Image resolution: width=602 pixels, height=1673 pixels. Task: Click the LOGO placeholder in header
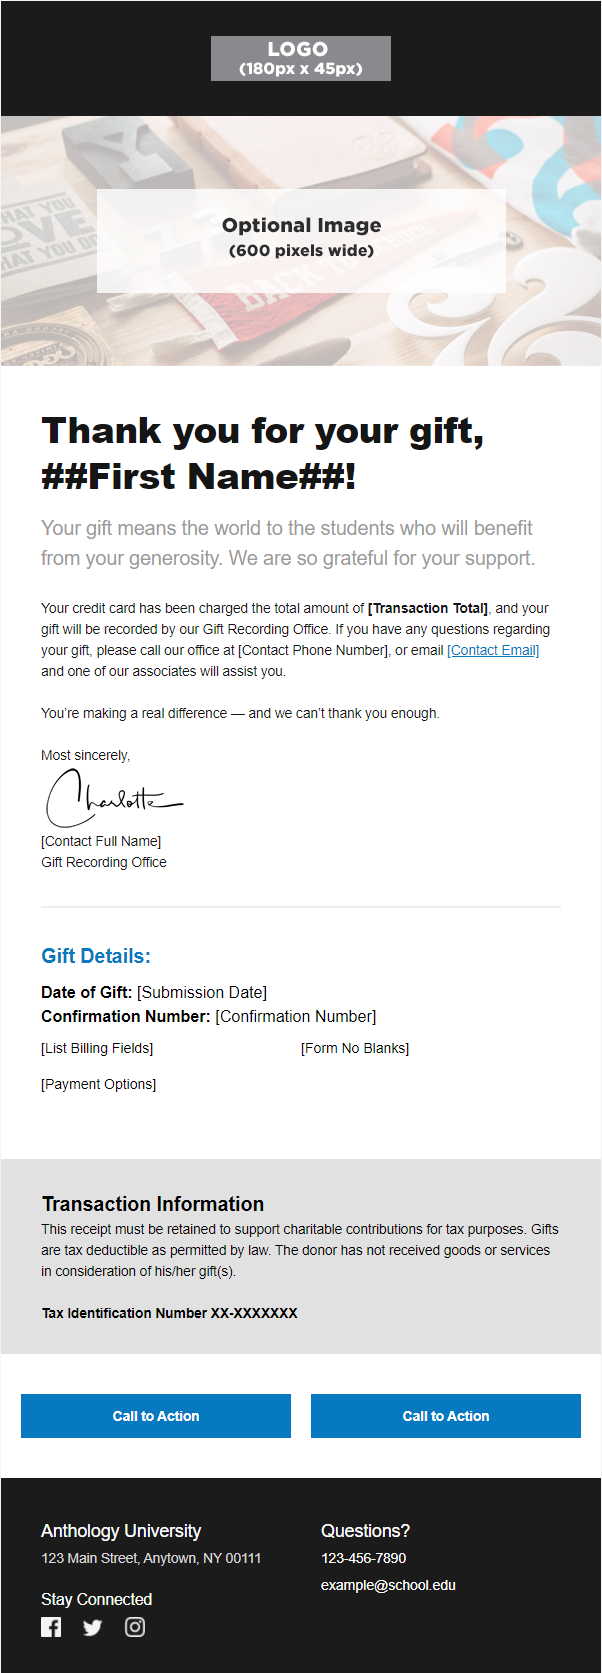click(x=301, y=58)
